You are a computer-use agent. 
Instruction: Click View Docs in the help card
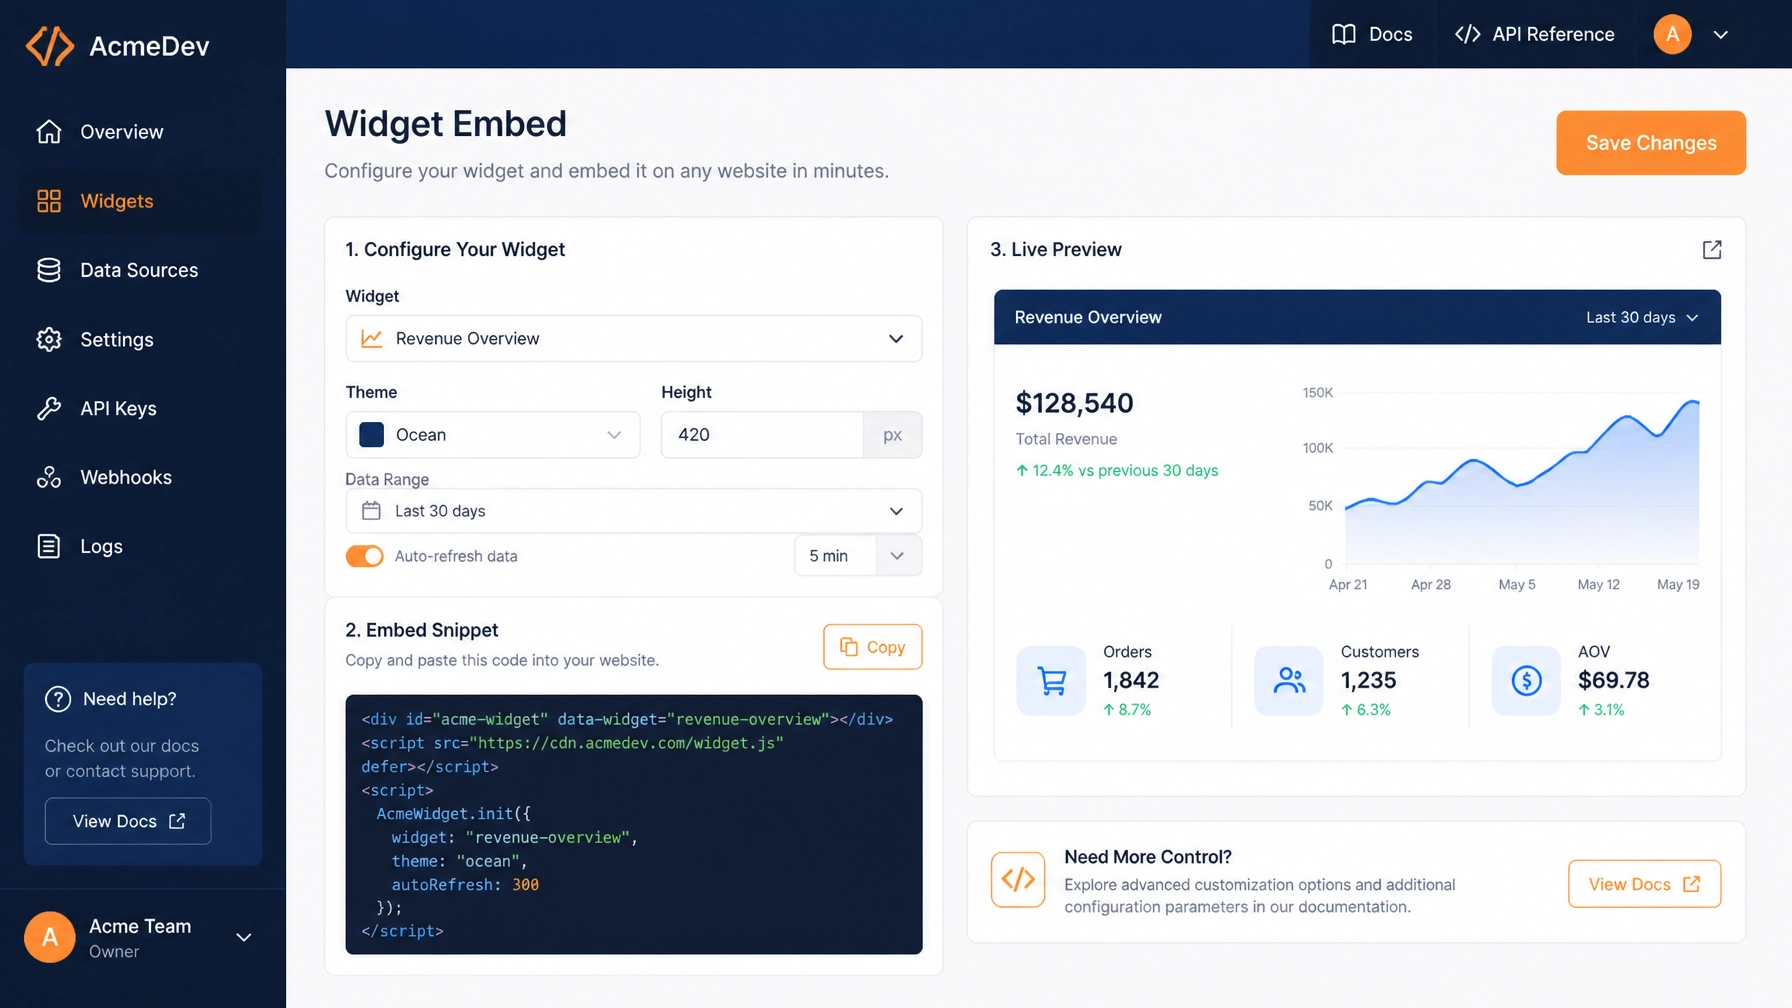coord(128,821)
